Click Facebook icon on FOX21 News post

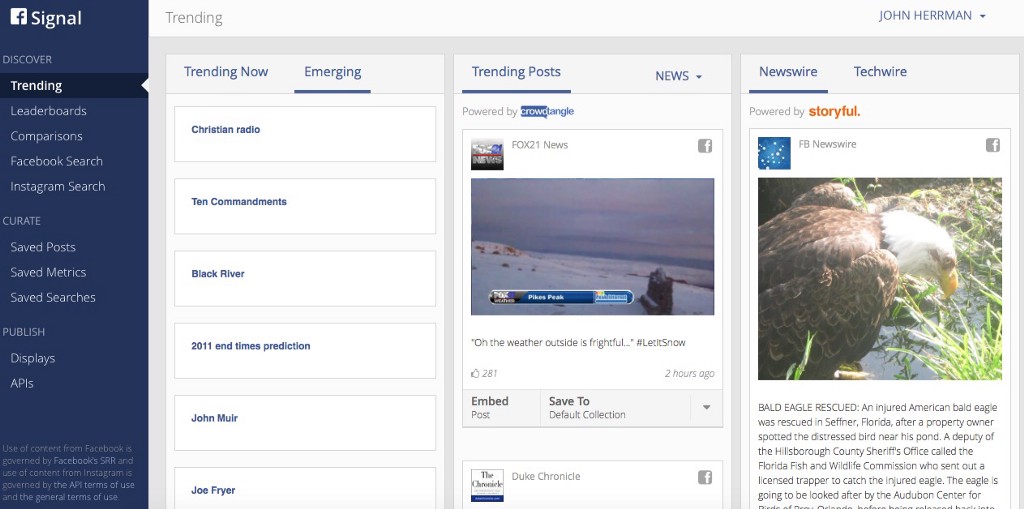pyautogui.click(x=705, y=146)
